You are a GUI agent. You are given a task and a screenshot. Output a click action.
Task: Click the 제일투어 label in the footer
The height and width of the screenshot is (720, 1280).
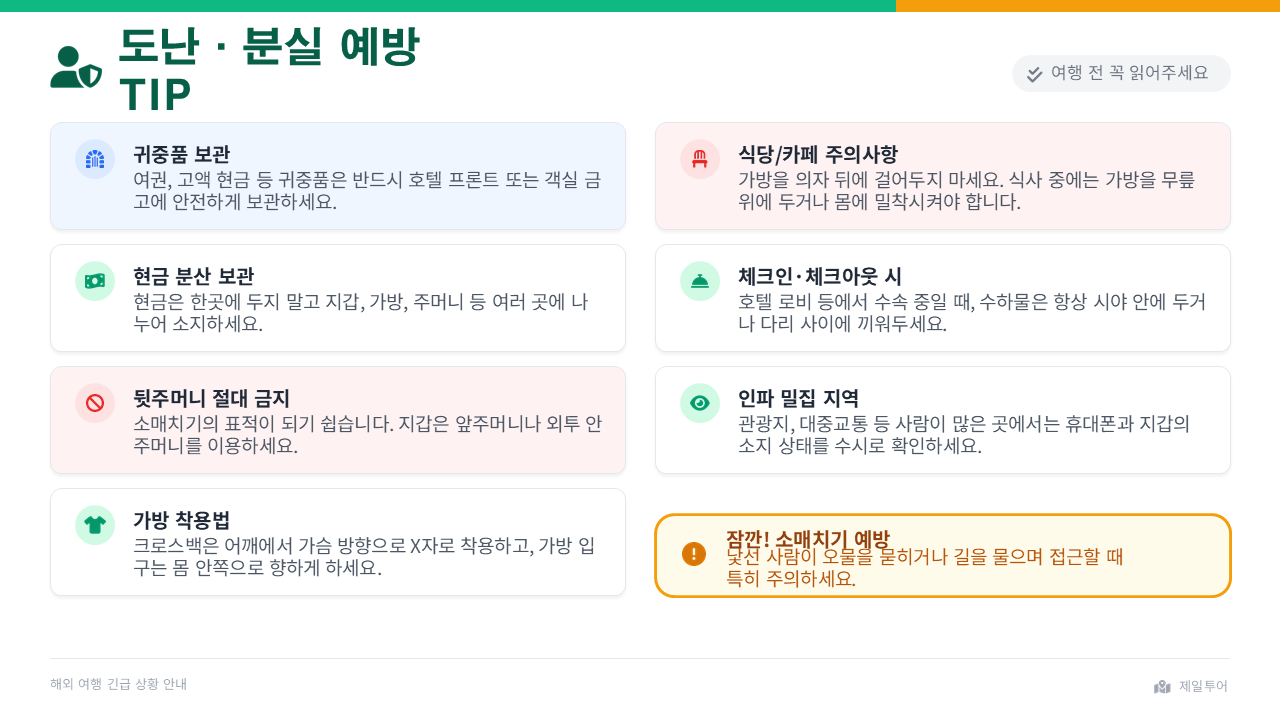point(1203,687)
